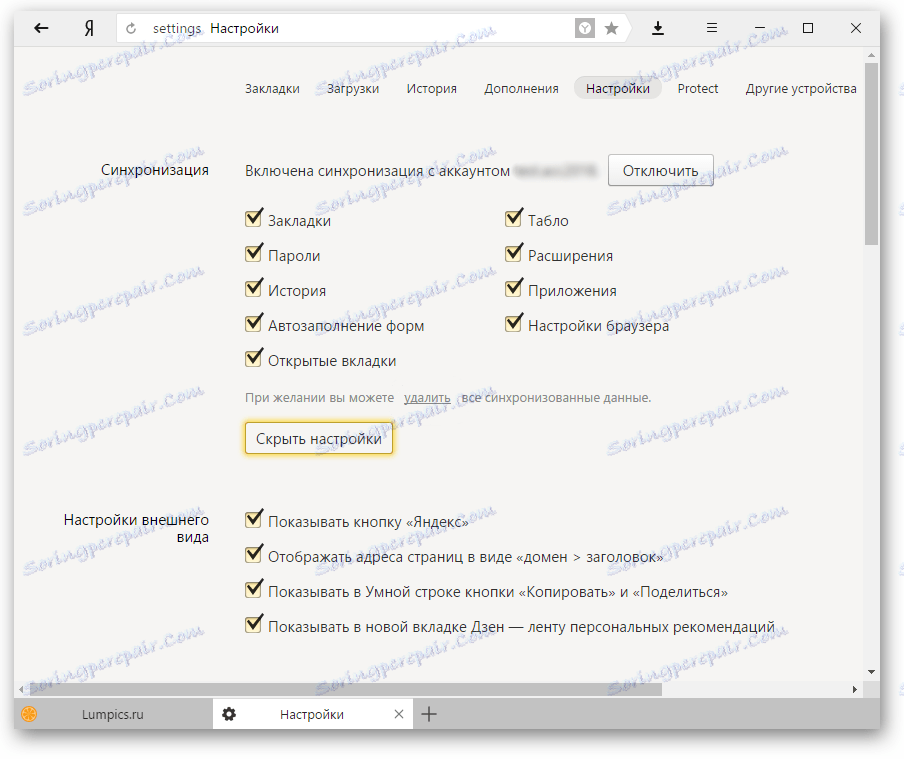The width and height of the screenshot is (904, 759).
Task: Click the Синхронизация section label
Action: 155,170
